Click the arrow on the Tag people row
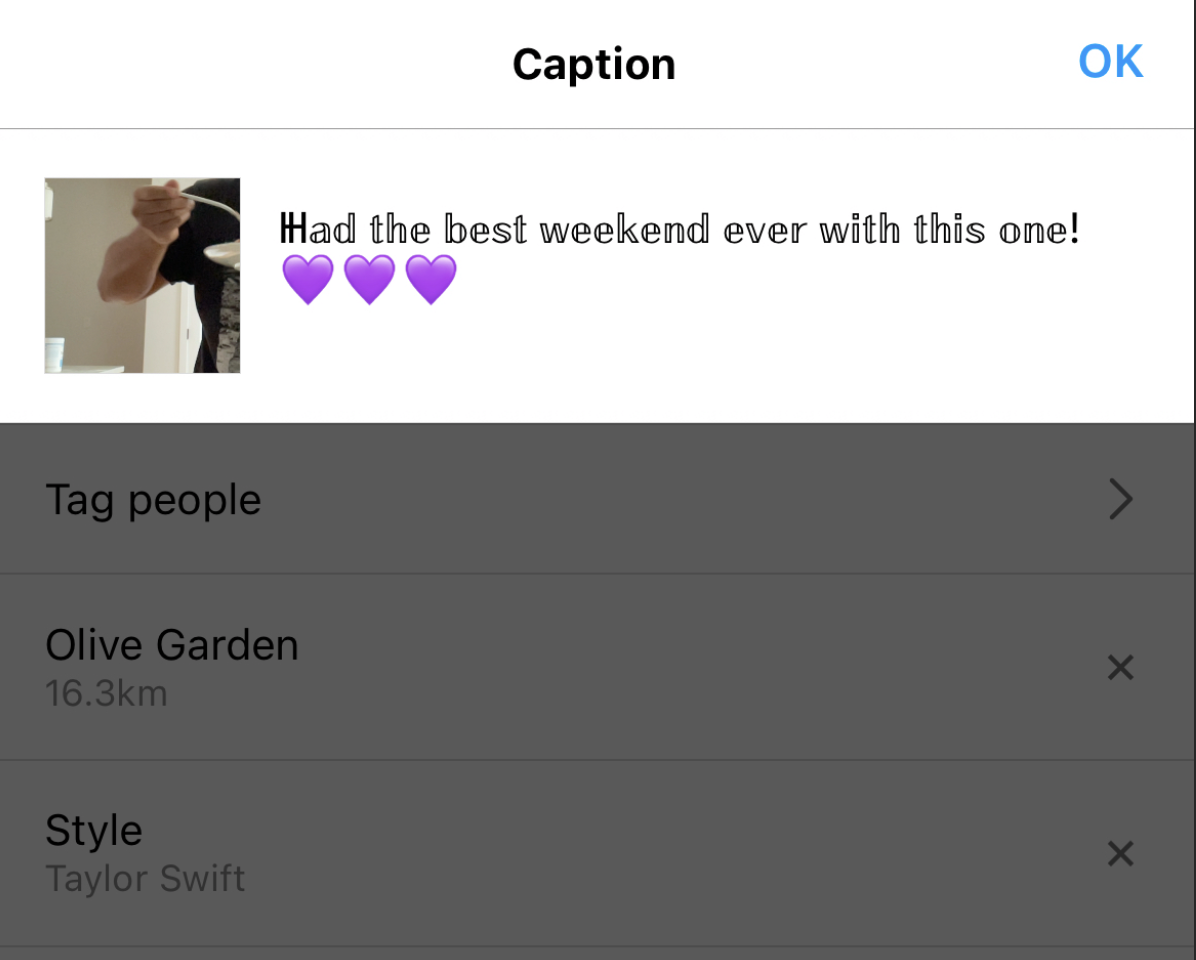Image resolution: width=1196 pixels, height=960 pixels. click(1121, 499)
